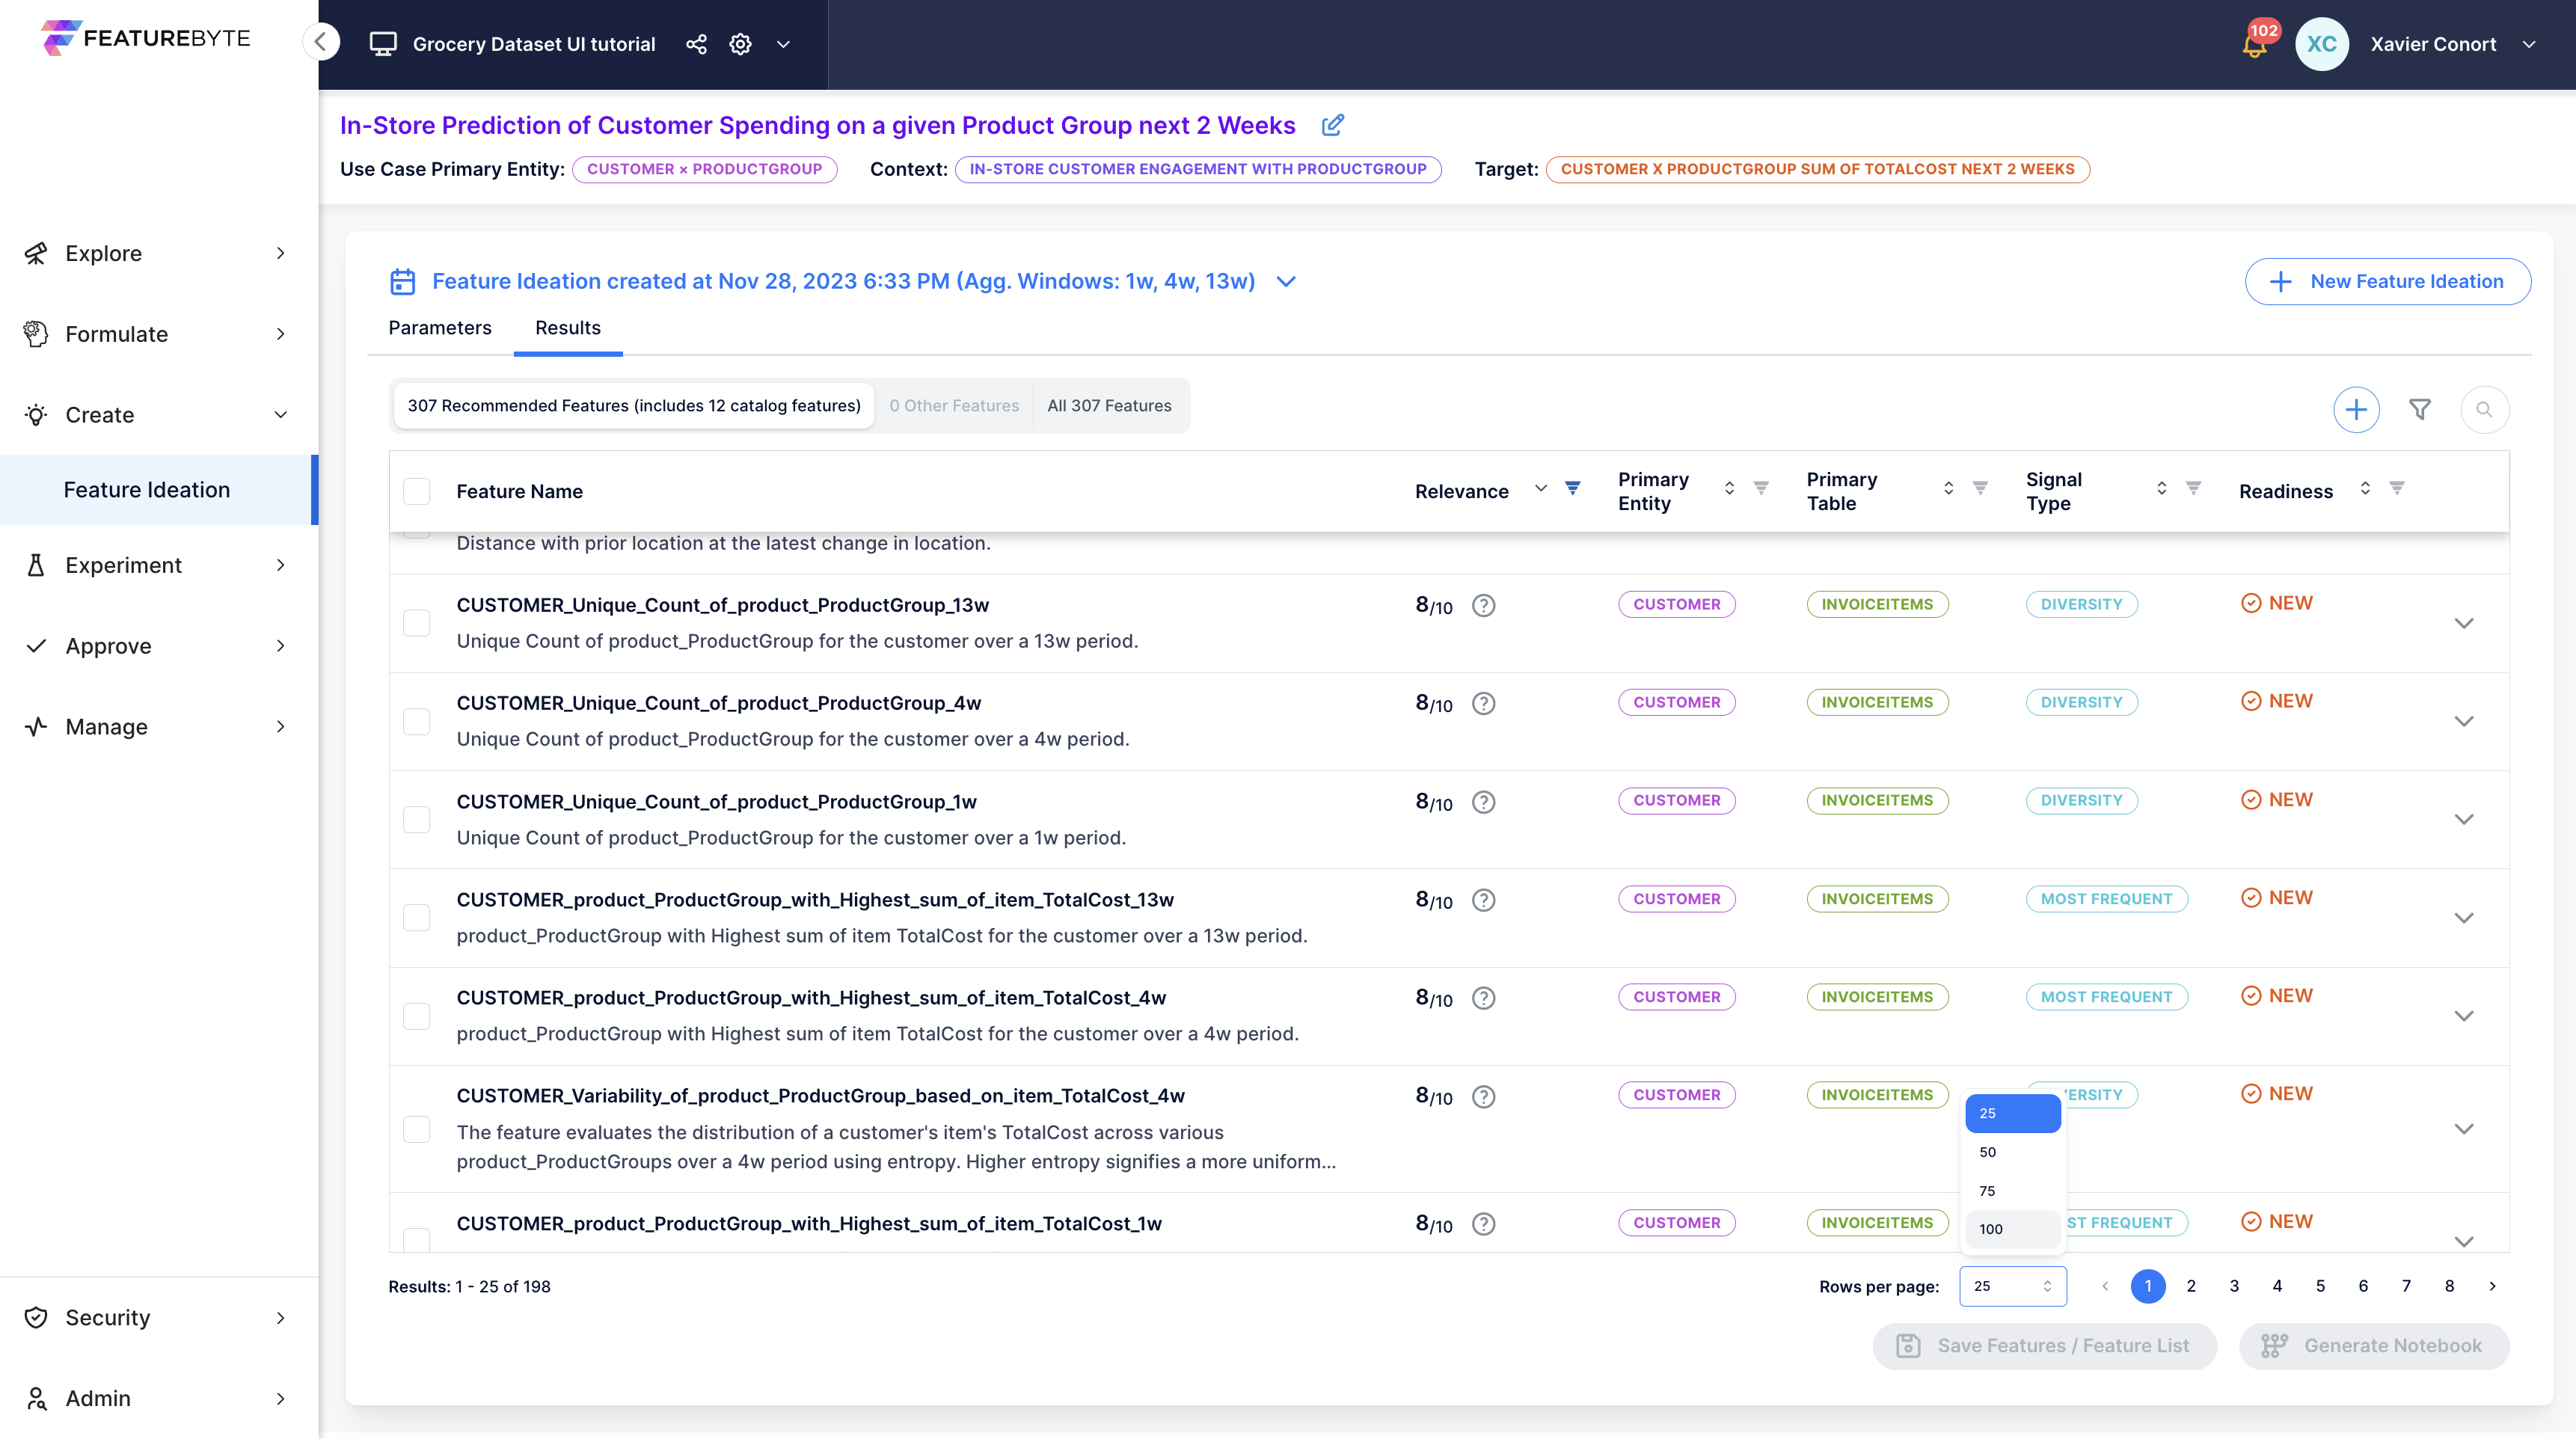
Task: Show relevance help for Unique_Count_ProductGroup_13w
Action: [1484, 605]
